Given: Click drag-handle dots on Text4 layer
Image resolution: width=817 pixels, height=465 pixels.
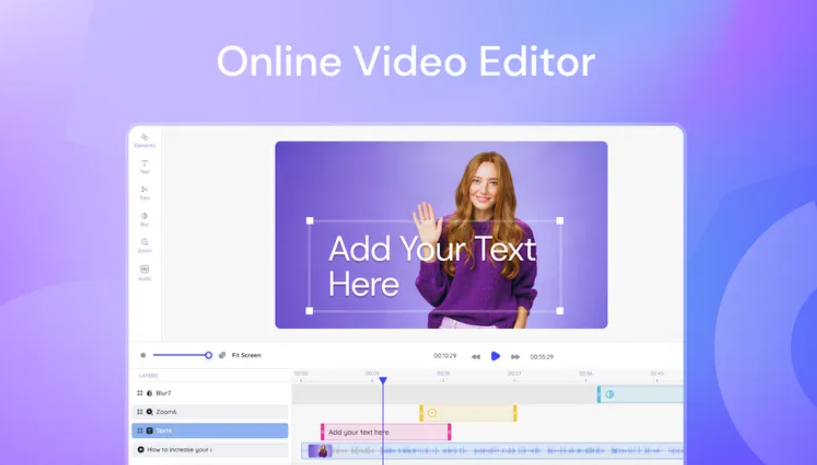Looking at the screenshot, I should (140, 431).
